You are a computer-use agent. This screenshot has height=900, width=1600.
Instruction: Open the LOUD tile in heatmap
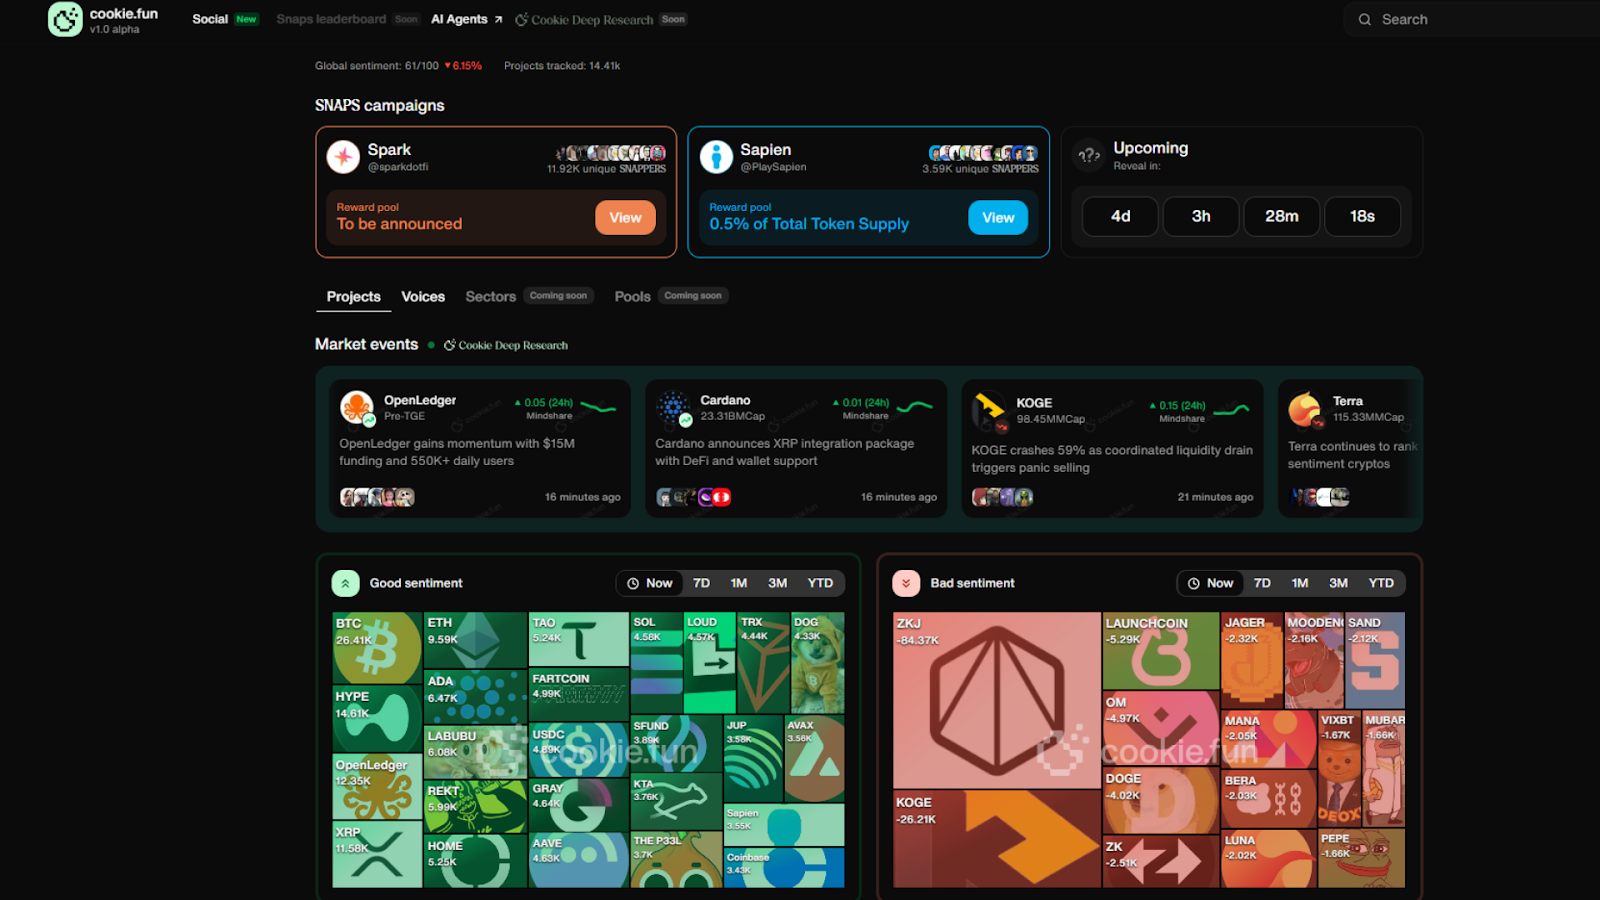coord(710,663)
